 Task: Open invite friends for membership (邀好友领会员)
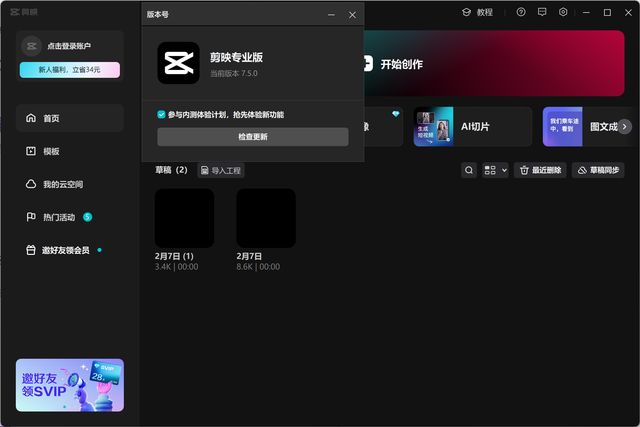[70, 250]
